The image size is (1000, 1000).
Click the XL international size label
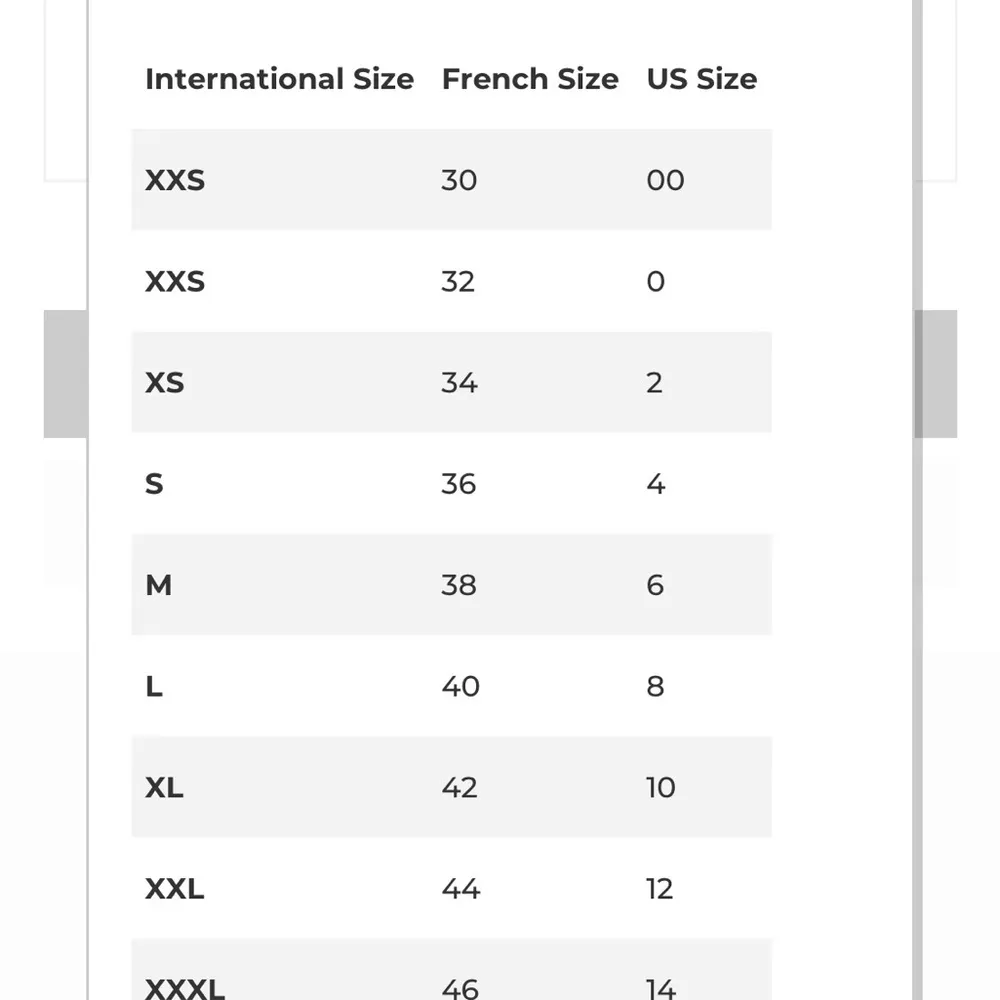pos(164,787)
